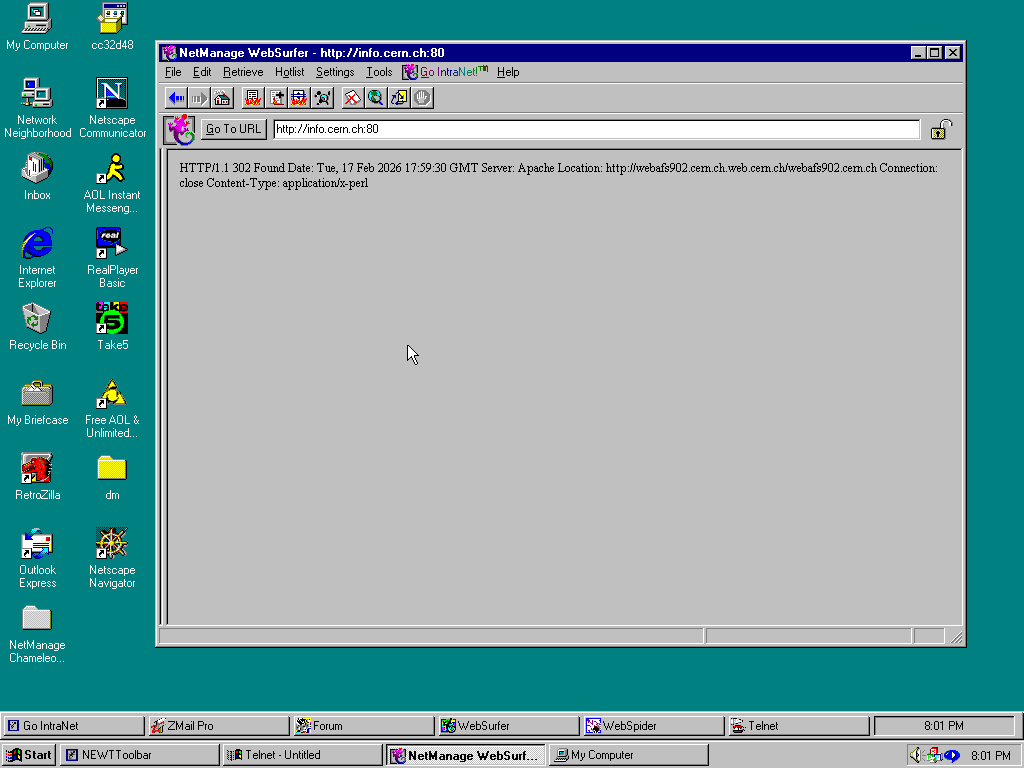Click the globe with magnifier search icon
The image size is (1024, 768).
point(376,97)
